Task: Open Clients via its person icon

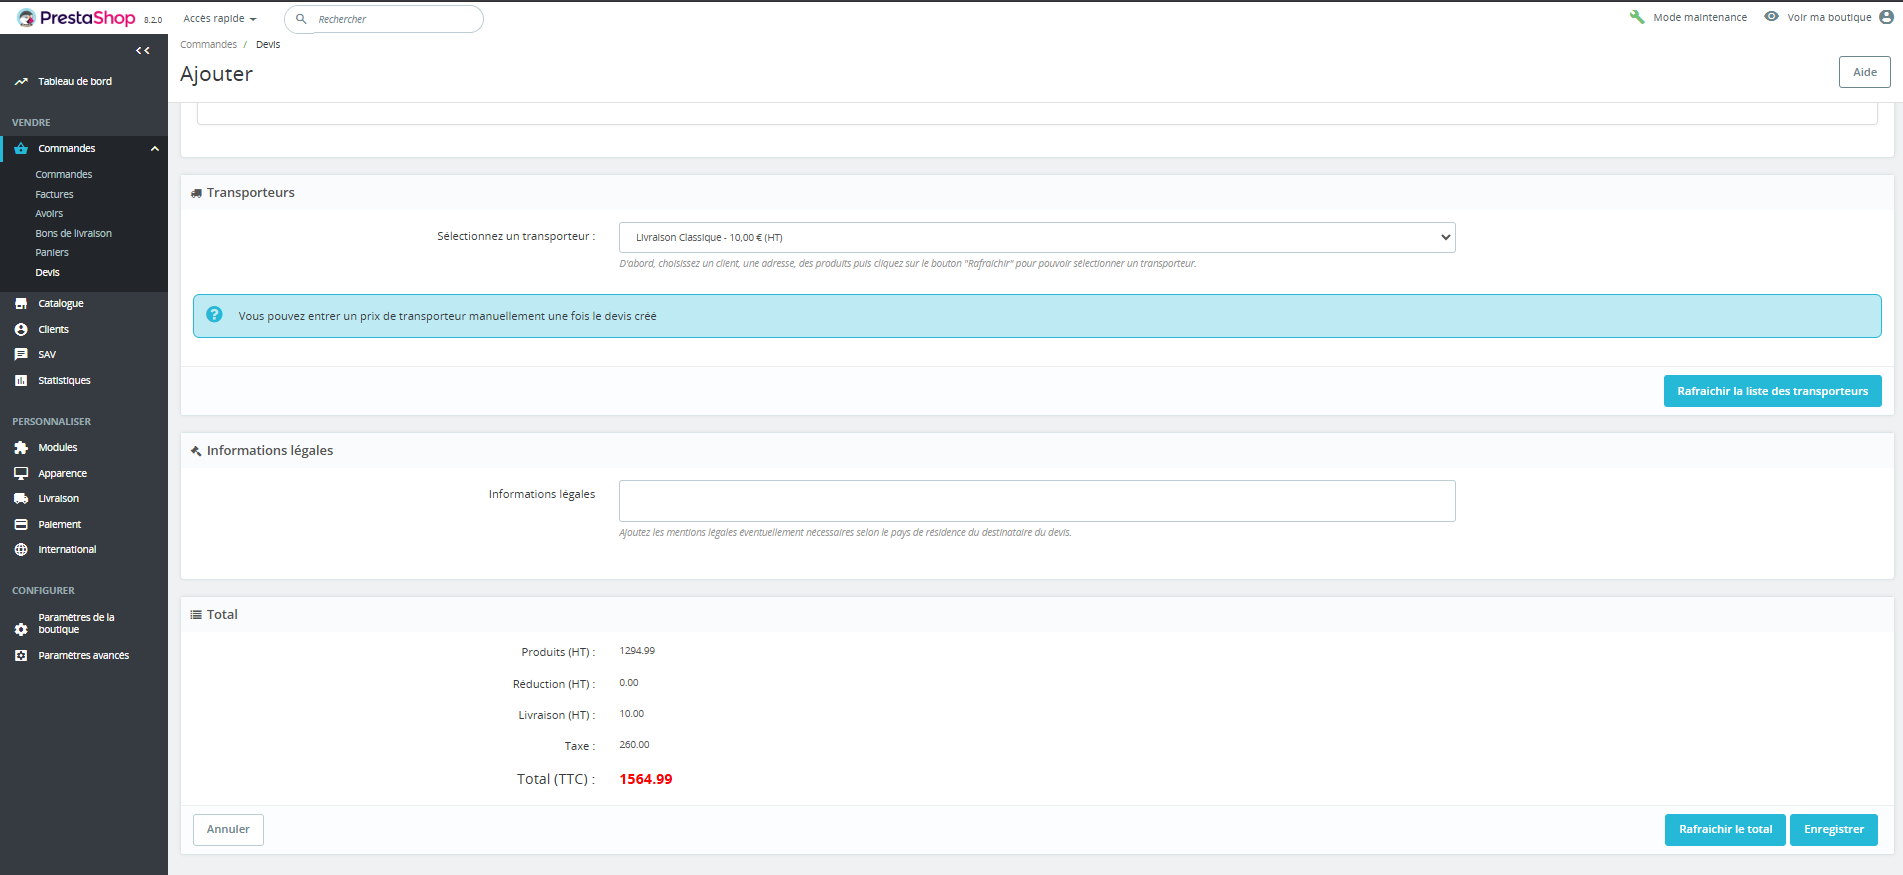Action: [x=21, y=330]
